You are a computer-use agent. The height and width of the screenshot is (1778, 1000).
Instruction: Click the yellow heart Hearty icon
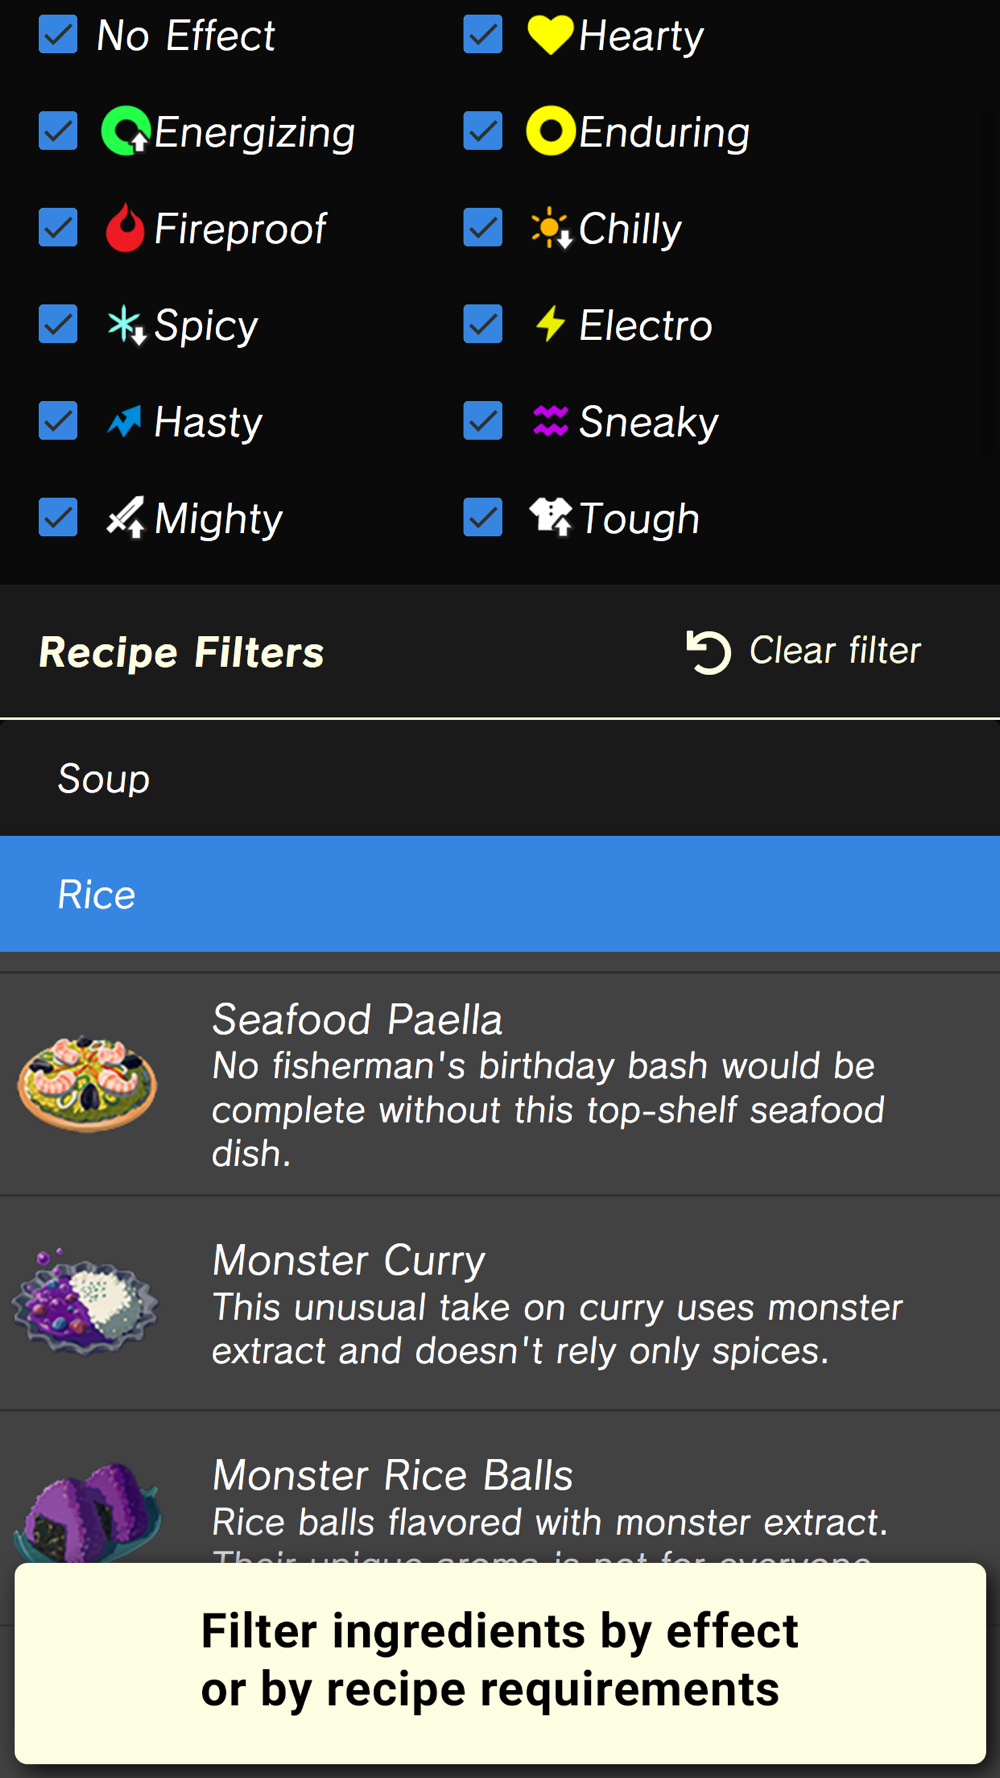(550, 35)
